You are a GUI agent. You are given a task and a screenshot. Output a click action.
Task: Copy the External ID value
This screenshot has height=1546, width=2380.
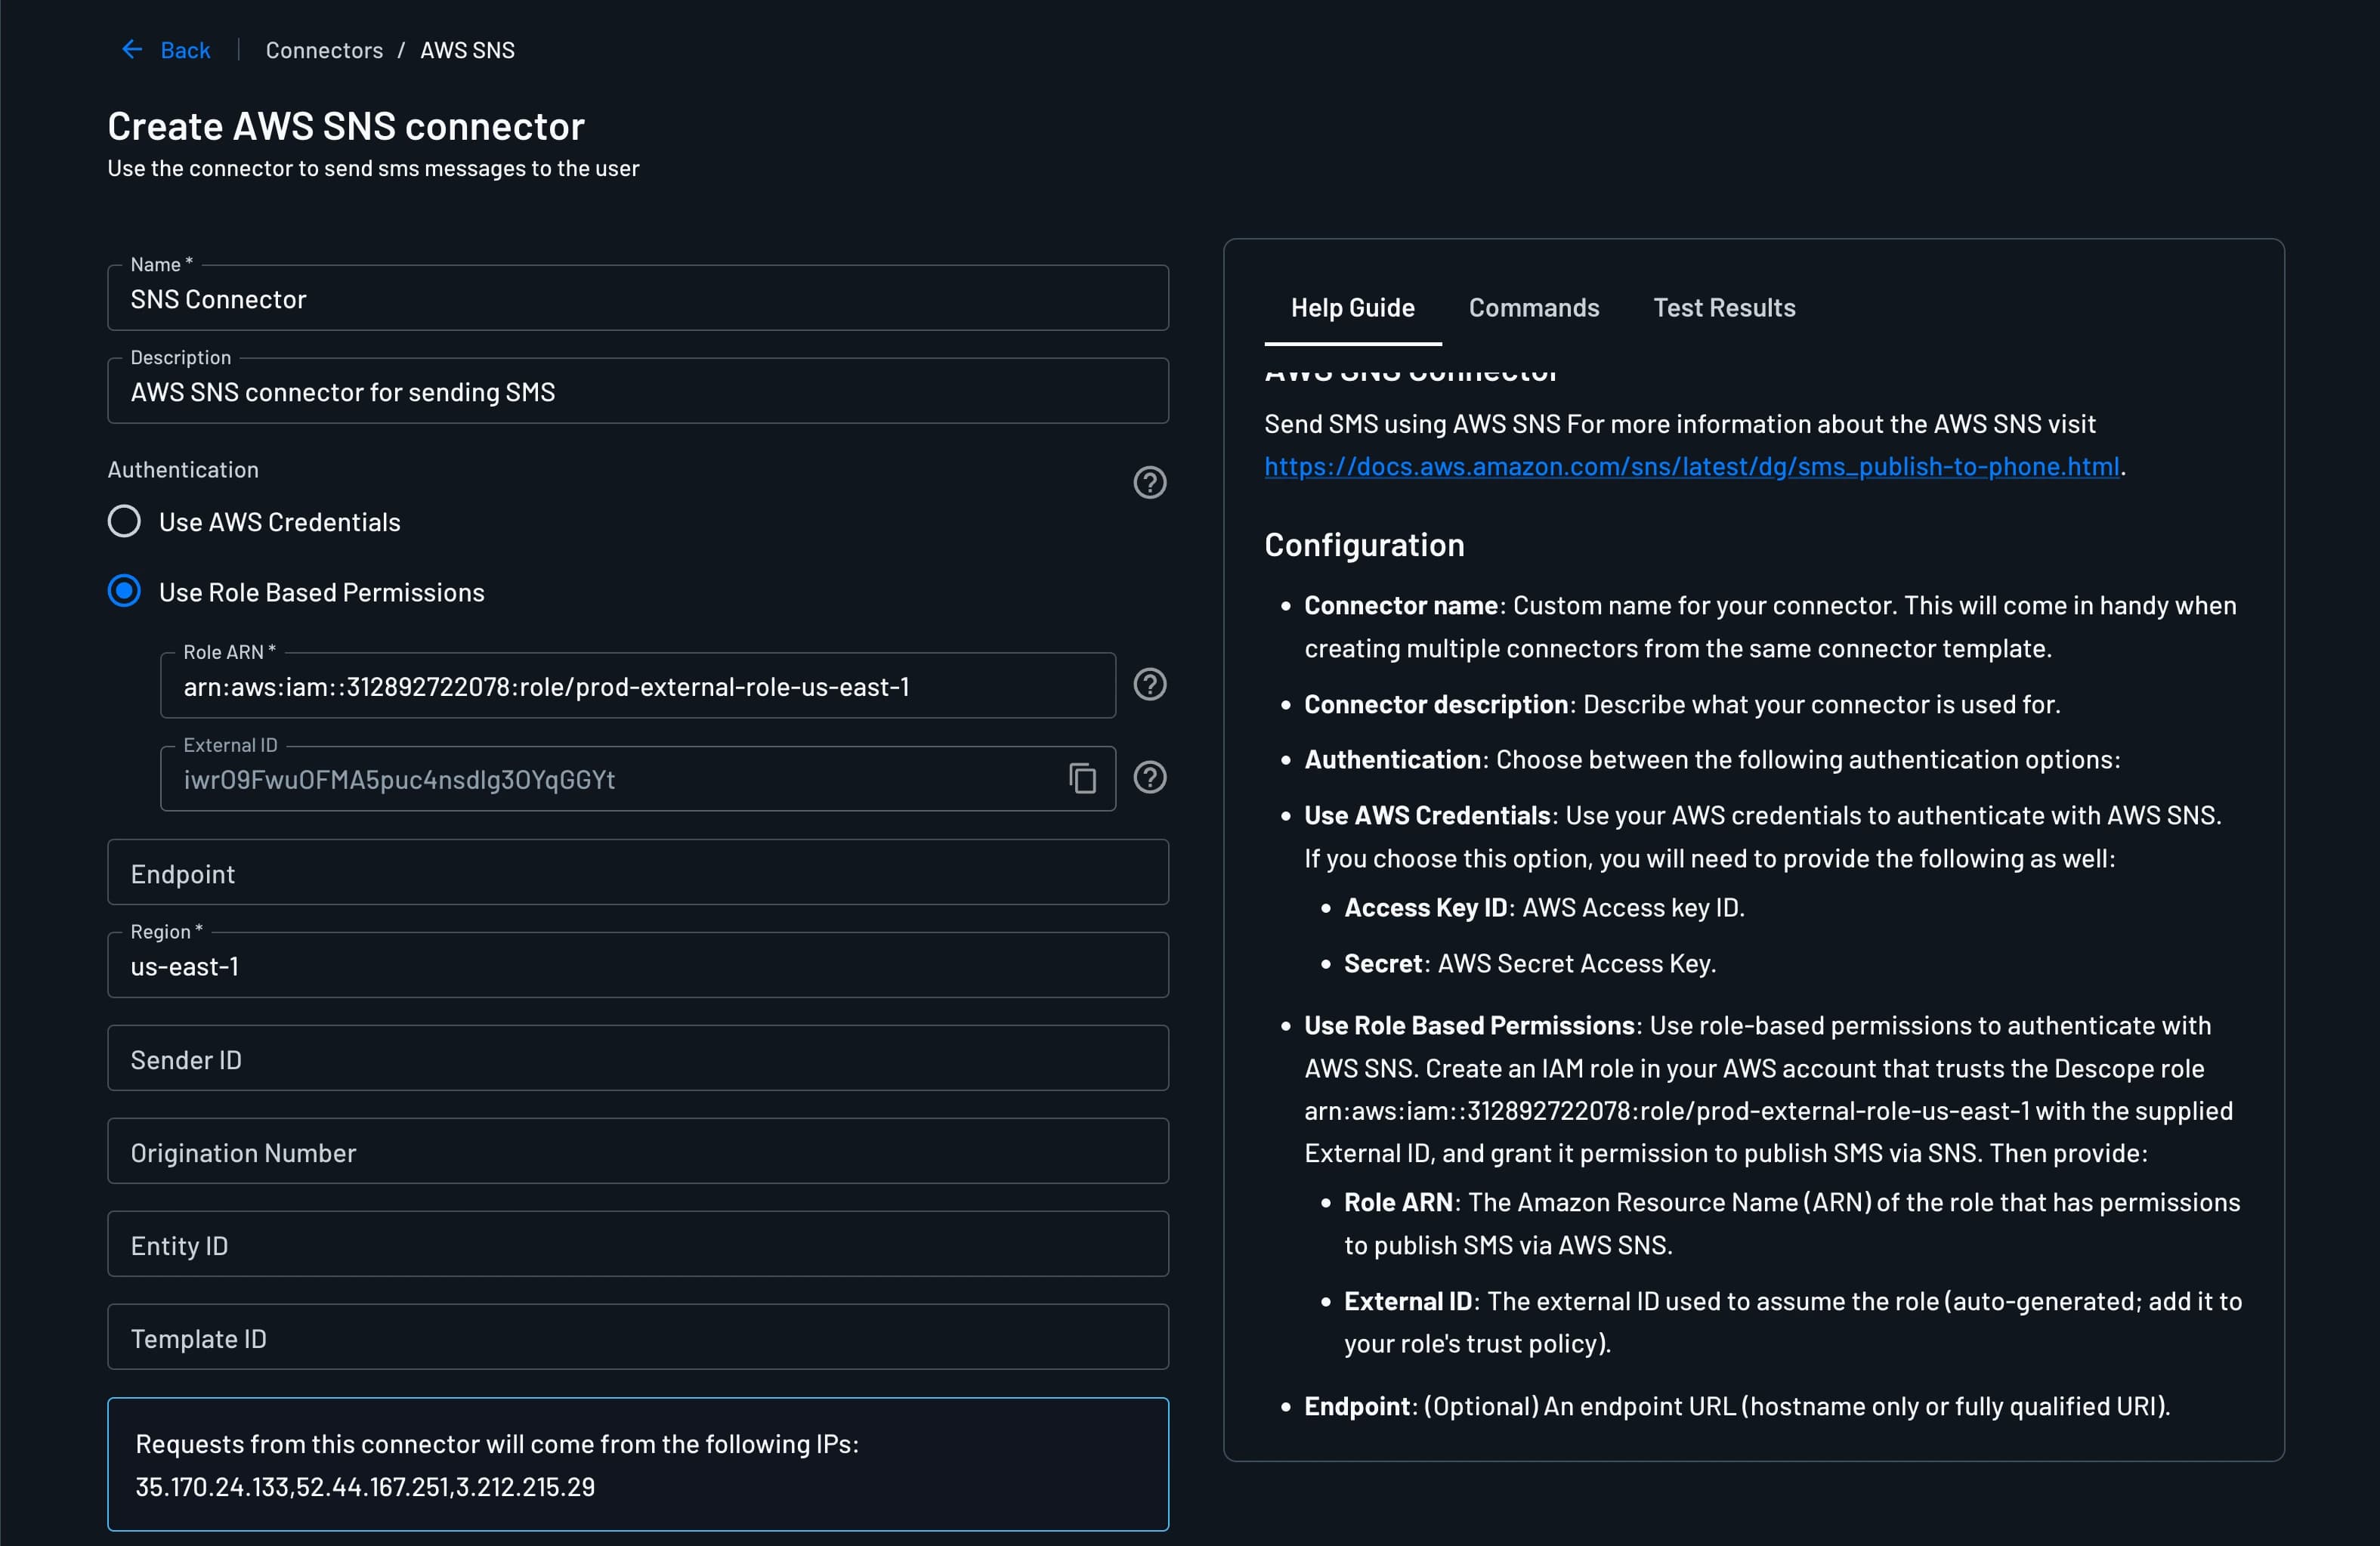click(x=1082, y=778)
